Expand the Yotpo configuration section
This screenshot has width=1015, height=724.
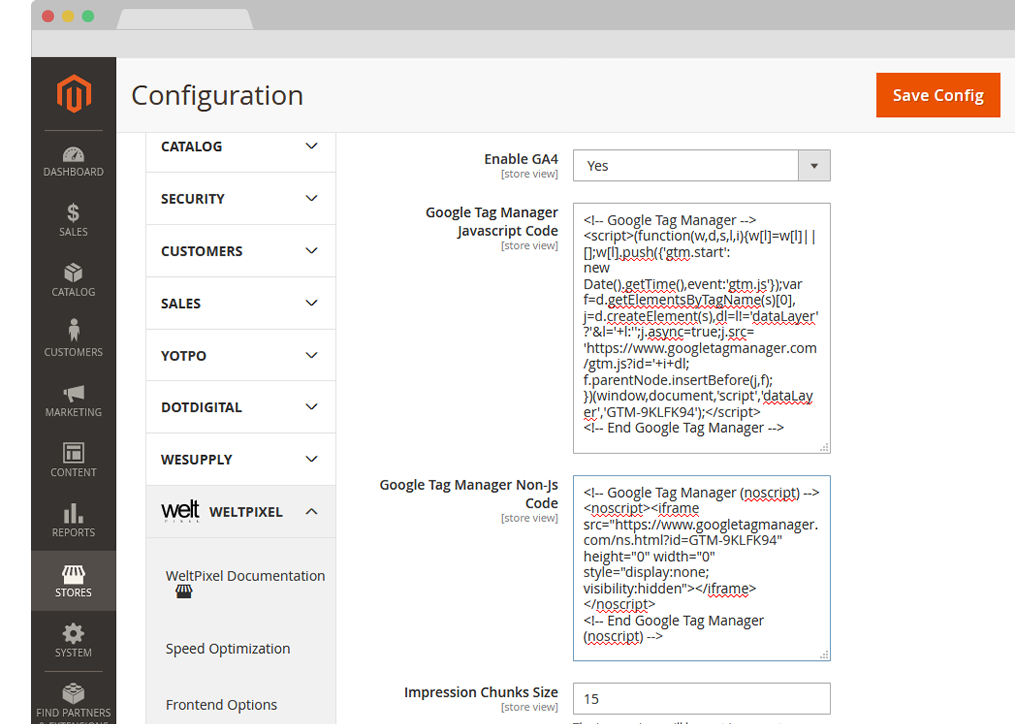pyautogui.click(x=239, y=355)
